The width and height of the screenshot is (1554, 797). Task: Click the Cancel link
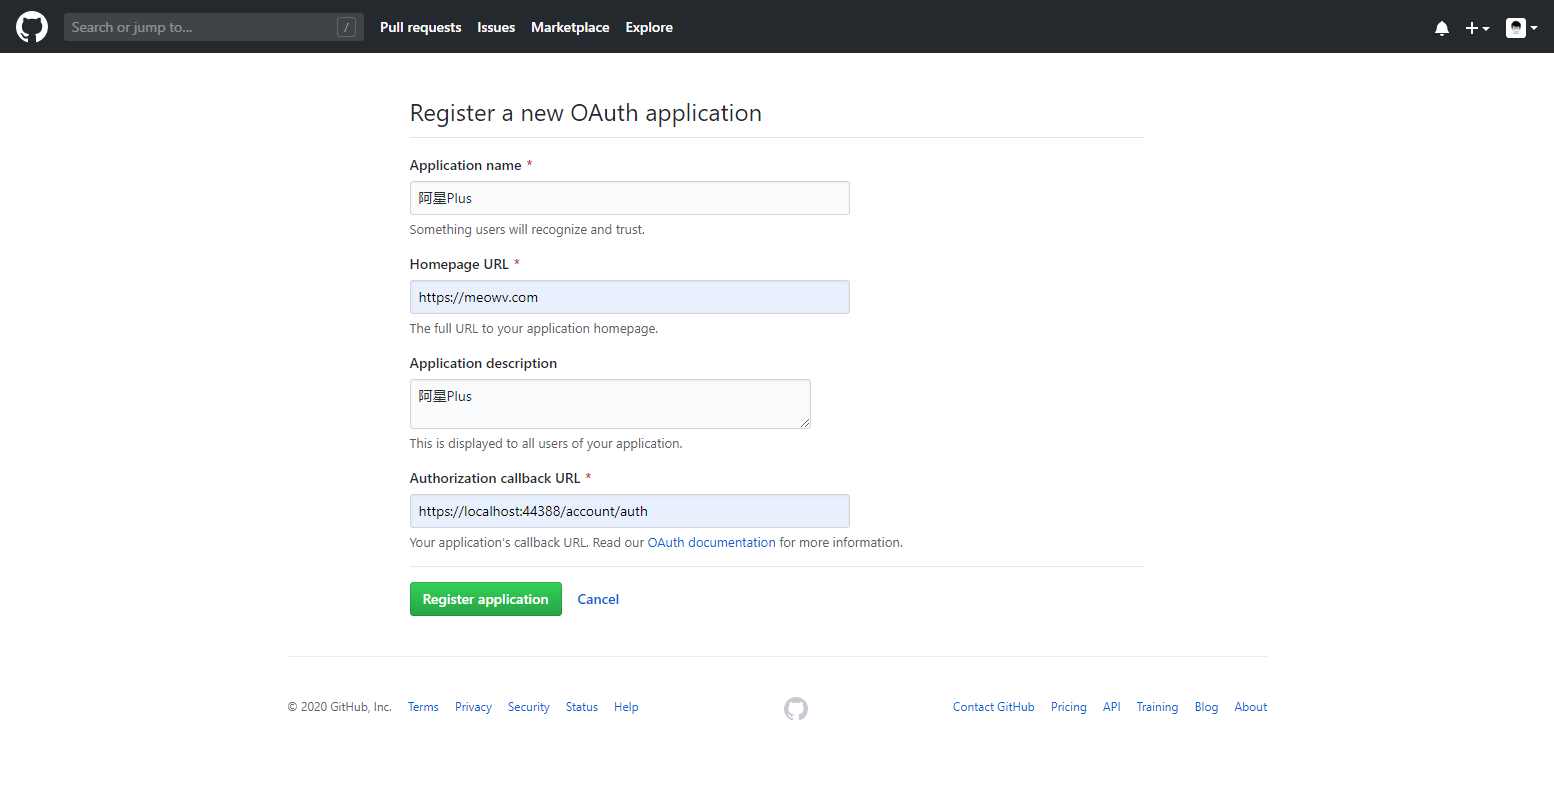pyautogui.click(x=598, y=599)
